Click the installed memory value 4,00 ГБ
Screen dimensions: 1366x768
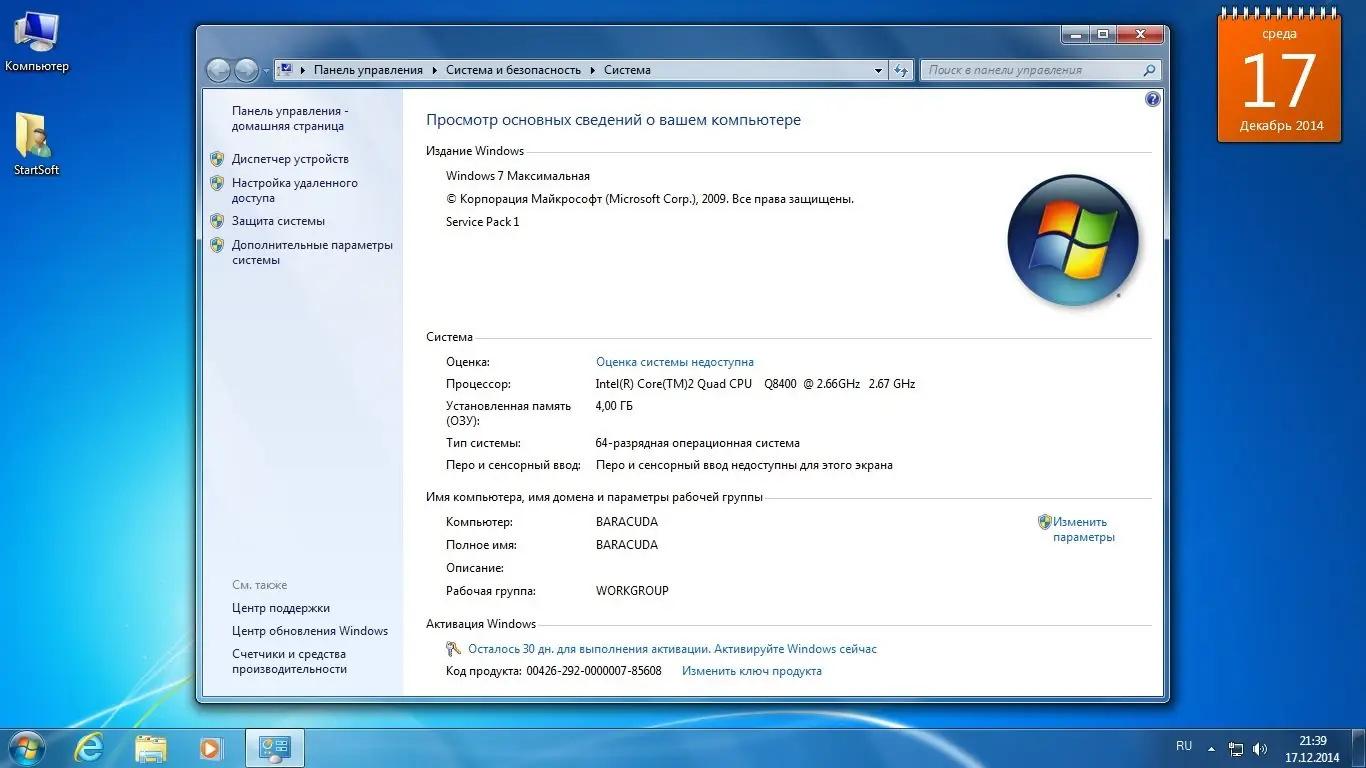click(614, 406)
